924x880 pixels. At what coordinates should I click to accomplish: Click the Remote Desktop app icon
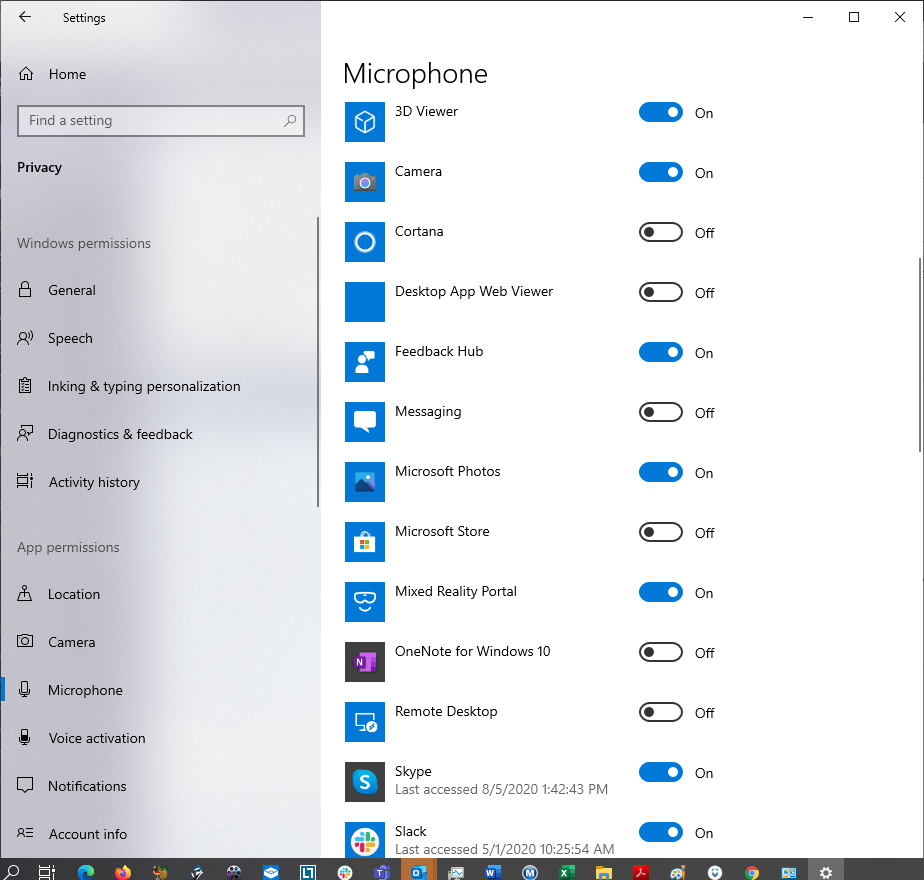(x=365, y=722)
